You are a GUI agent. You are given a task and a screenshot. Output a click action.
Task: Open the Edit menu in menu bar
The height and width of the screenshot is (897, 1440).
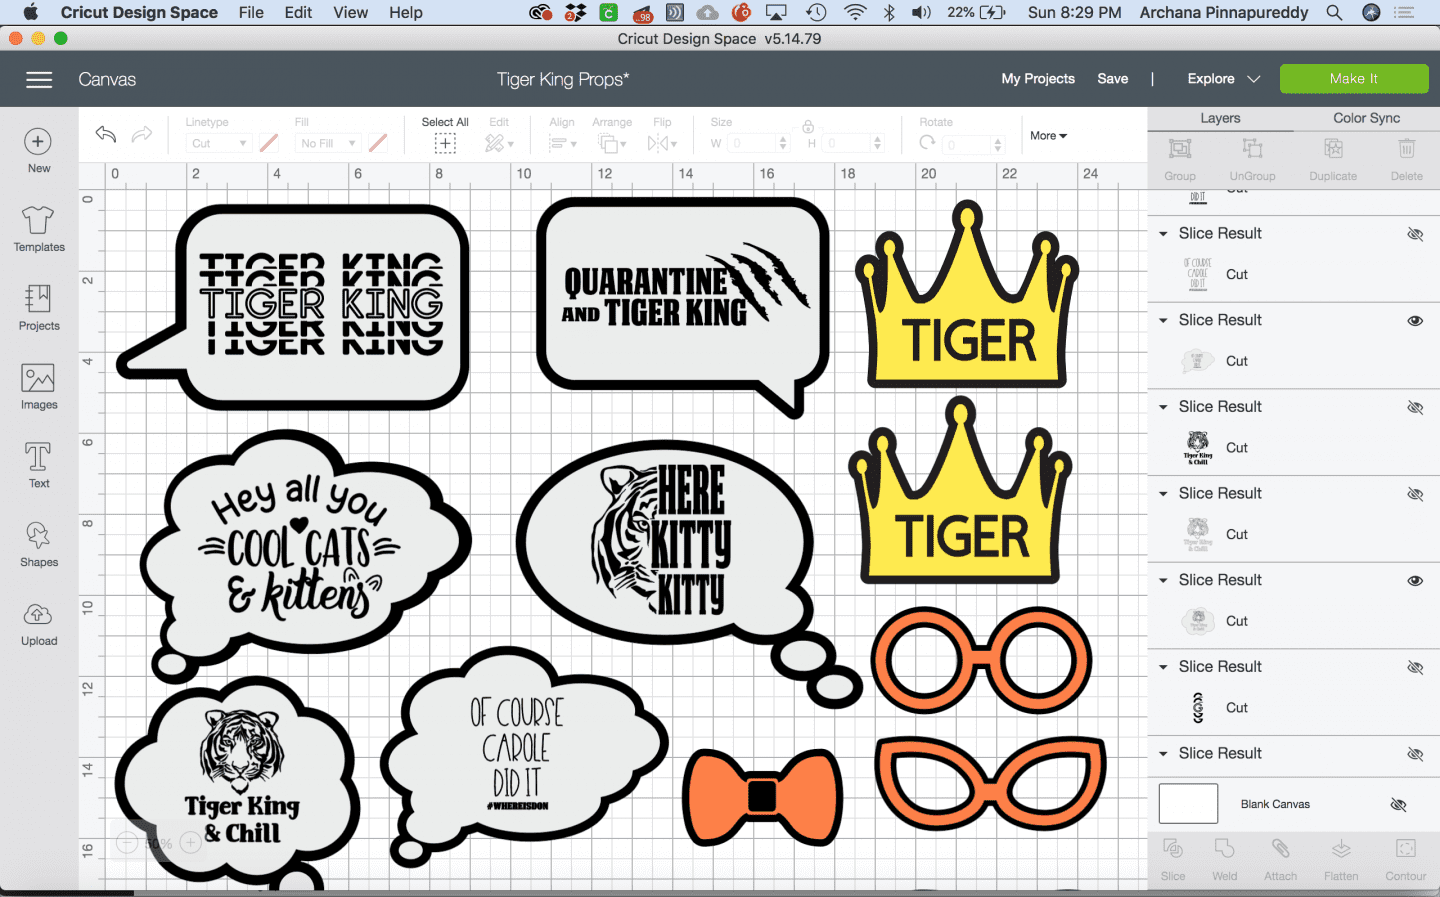click(298, 12)
